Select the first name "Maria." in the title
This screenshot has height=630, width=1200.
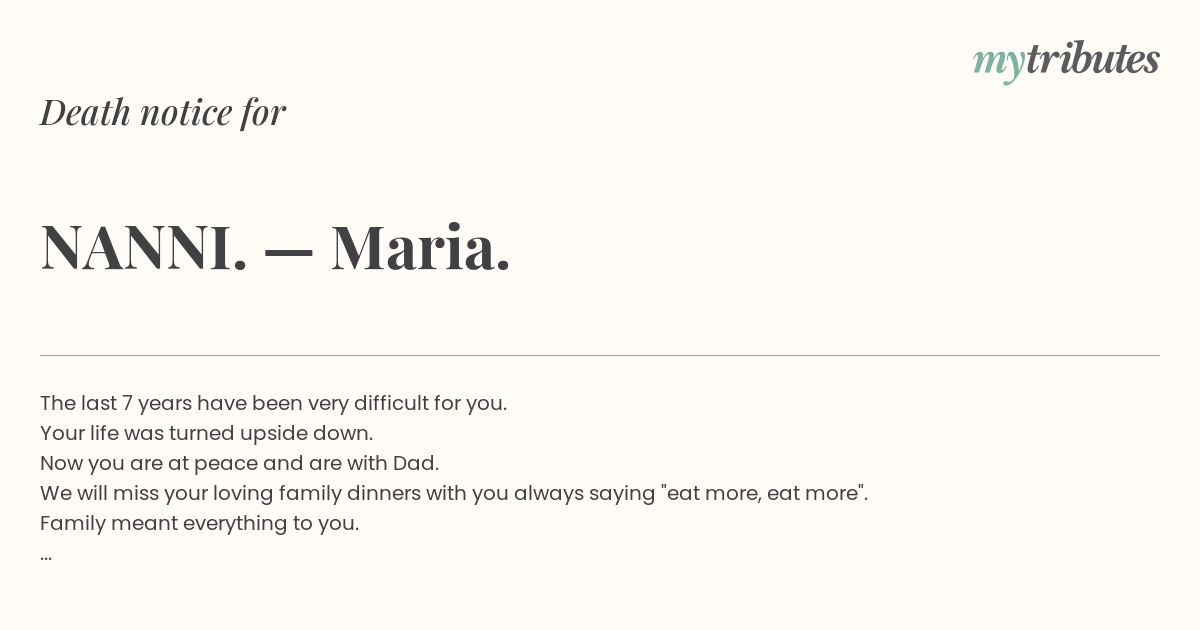tap(421, 247)
